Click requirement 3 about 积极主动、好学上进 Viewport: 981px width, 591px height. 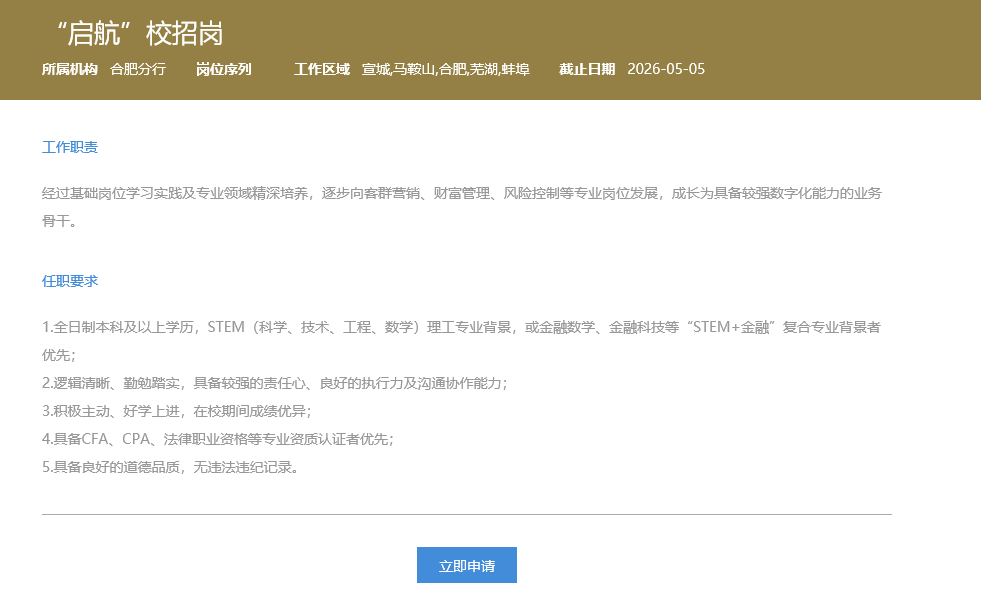[176, 411]
